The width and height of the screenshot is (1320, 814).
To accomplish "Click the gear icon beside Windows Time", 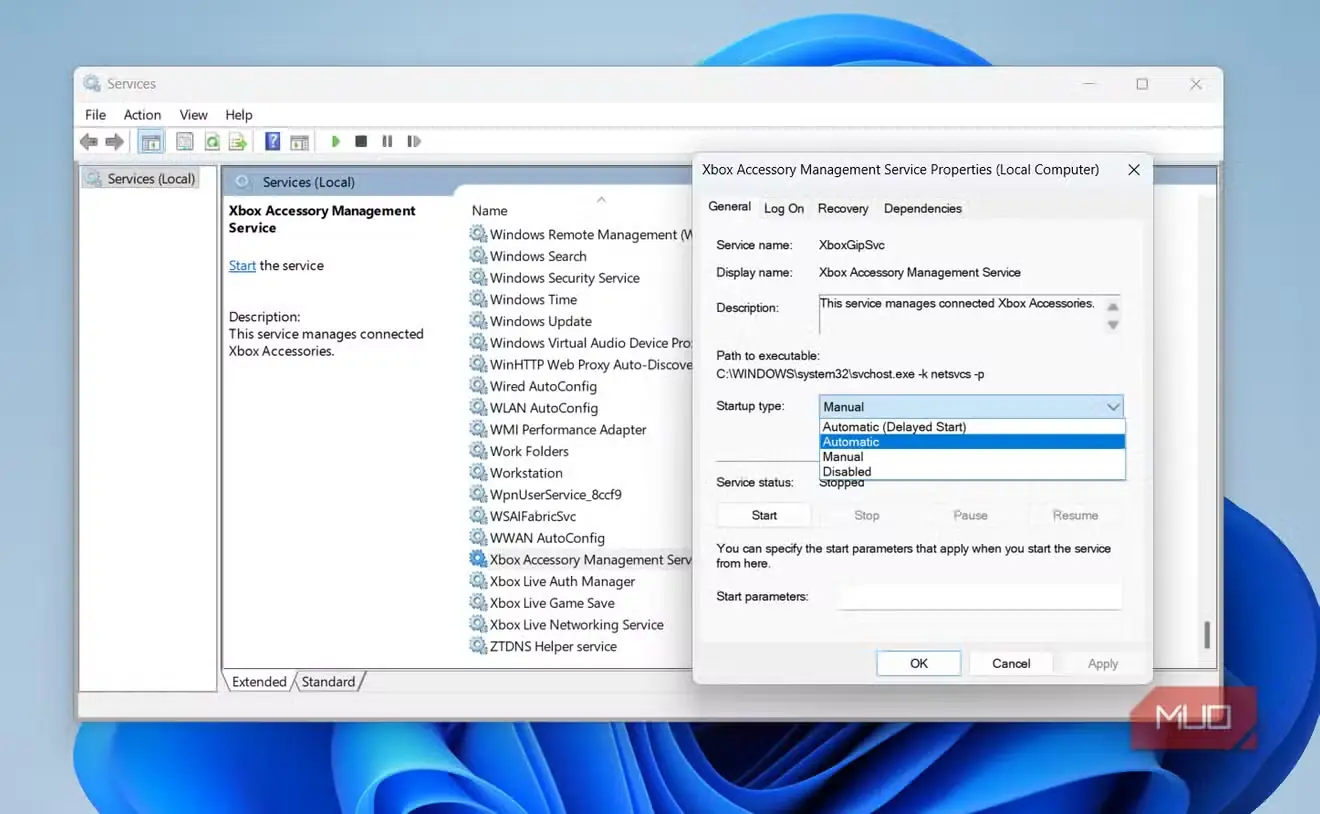I will pos(478,299).
